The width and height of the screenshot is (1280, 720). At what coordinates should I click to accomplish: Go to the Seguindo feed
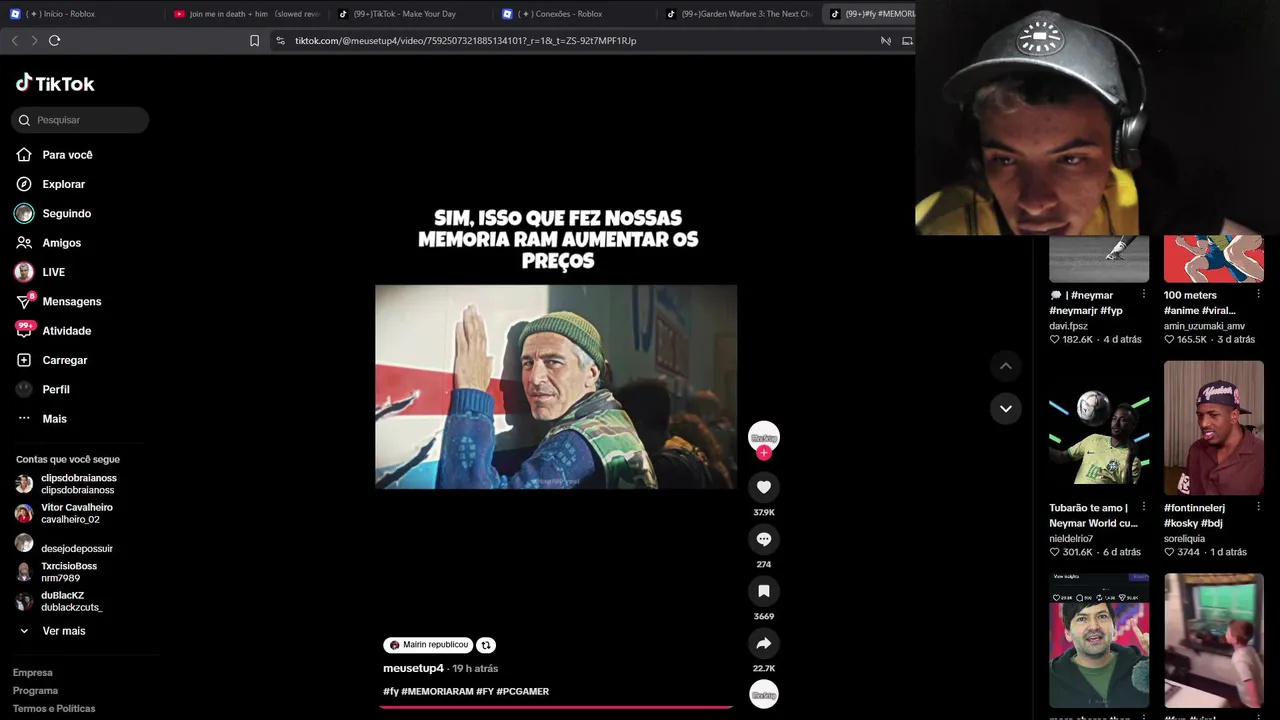(x=66, y=213)
